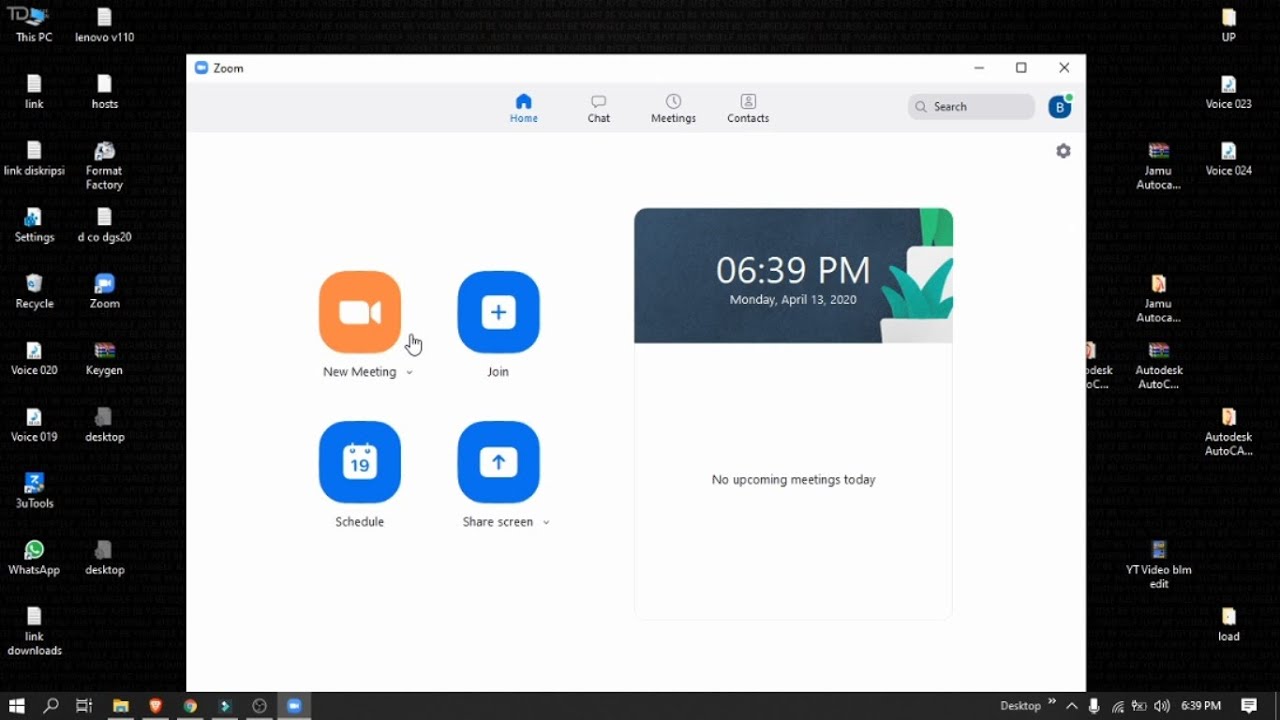Open the profile avatar menu

coord(1060,107)
